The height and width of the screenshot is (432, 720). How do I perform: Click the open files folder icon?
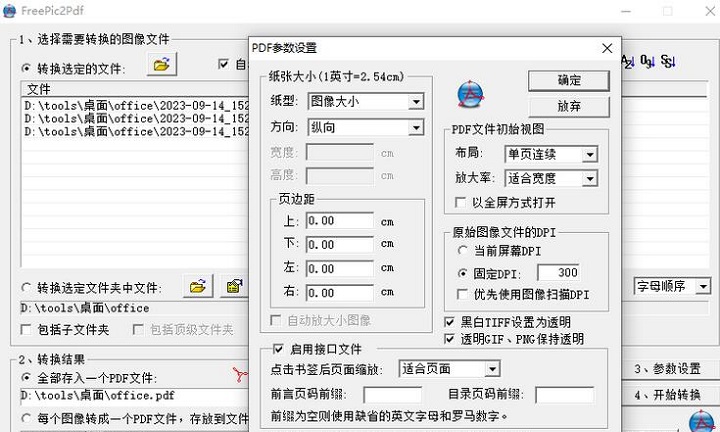pos(162,65)
